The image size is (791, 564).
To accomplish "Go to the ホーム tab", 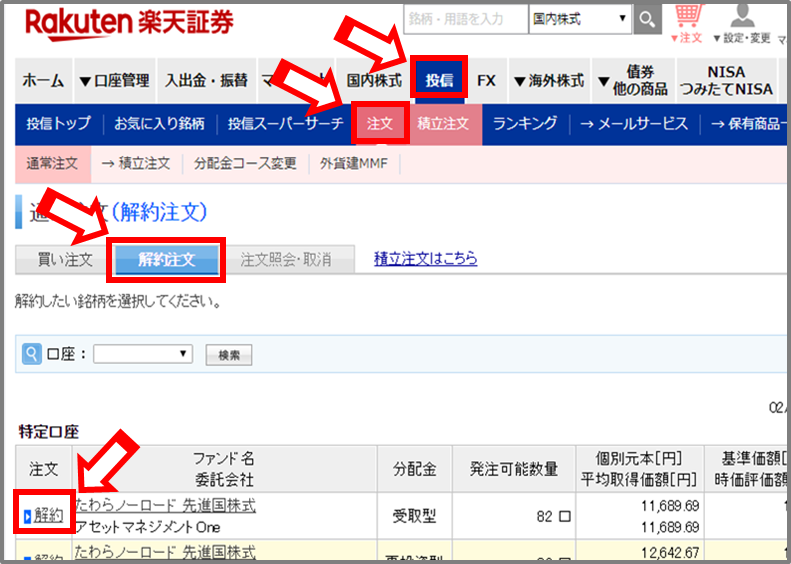I will point(43,81).
